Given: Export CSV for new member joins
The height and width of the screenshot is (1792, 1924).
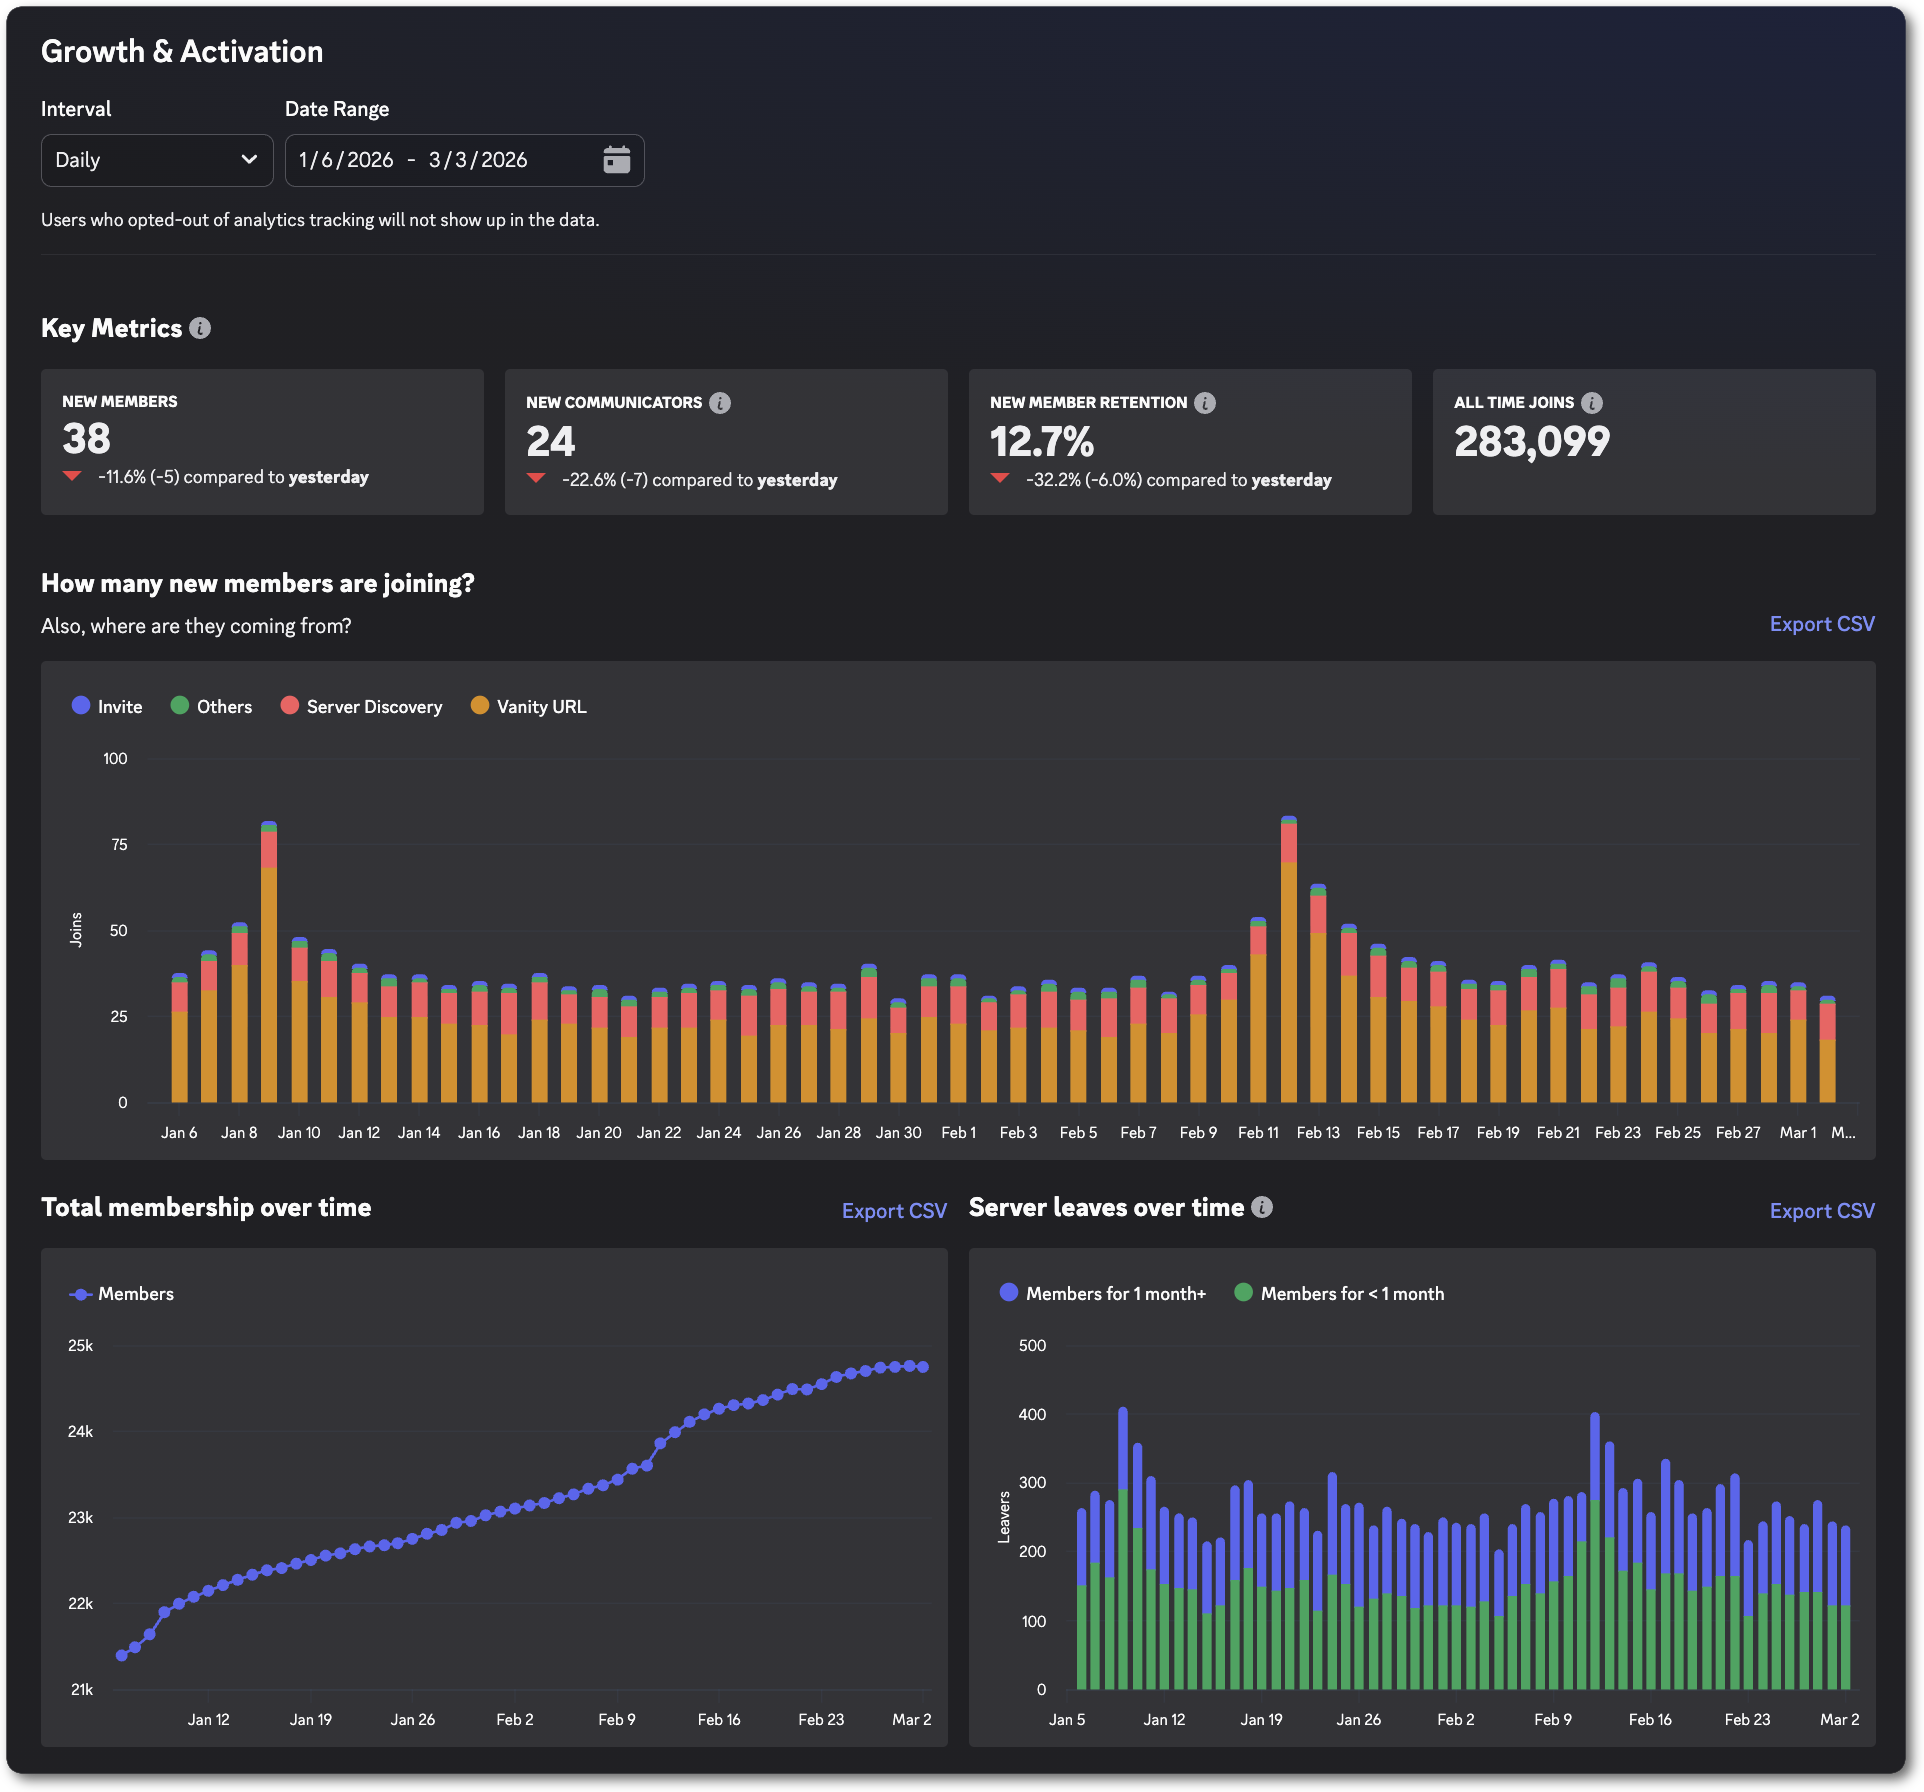Looking at the screenshot, I should [1821, 623].
